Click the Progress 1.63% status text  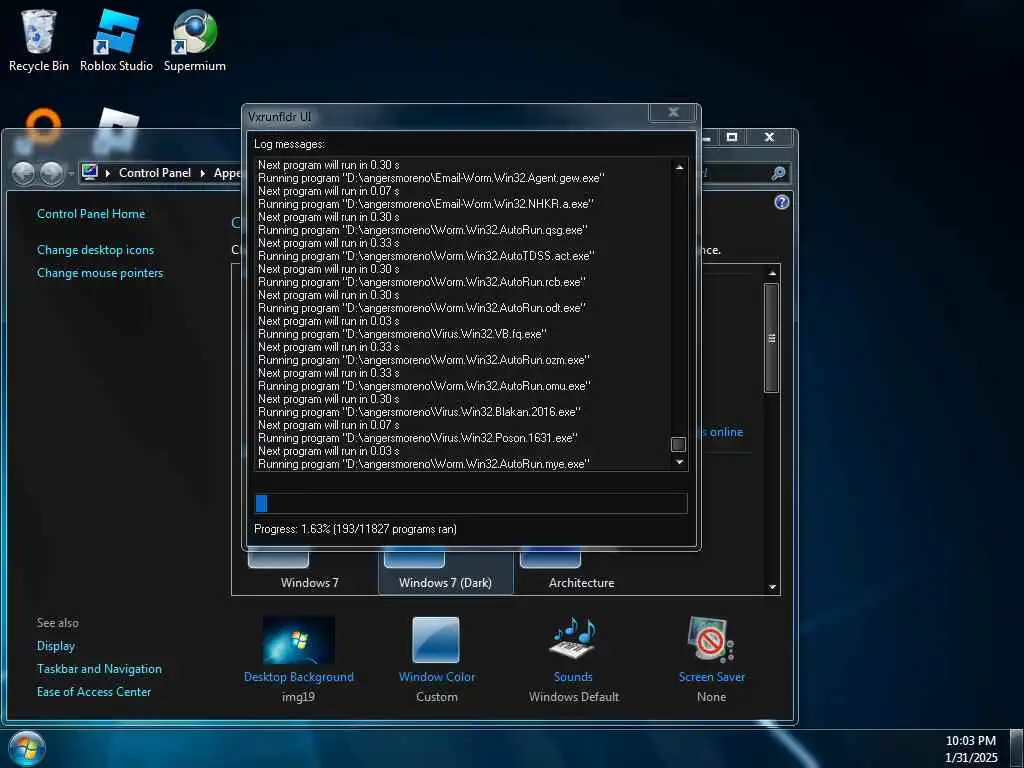[x=355, y=529]
